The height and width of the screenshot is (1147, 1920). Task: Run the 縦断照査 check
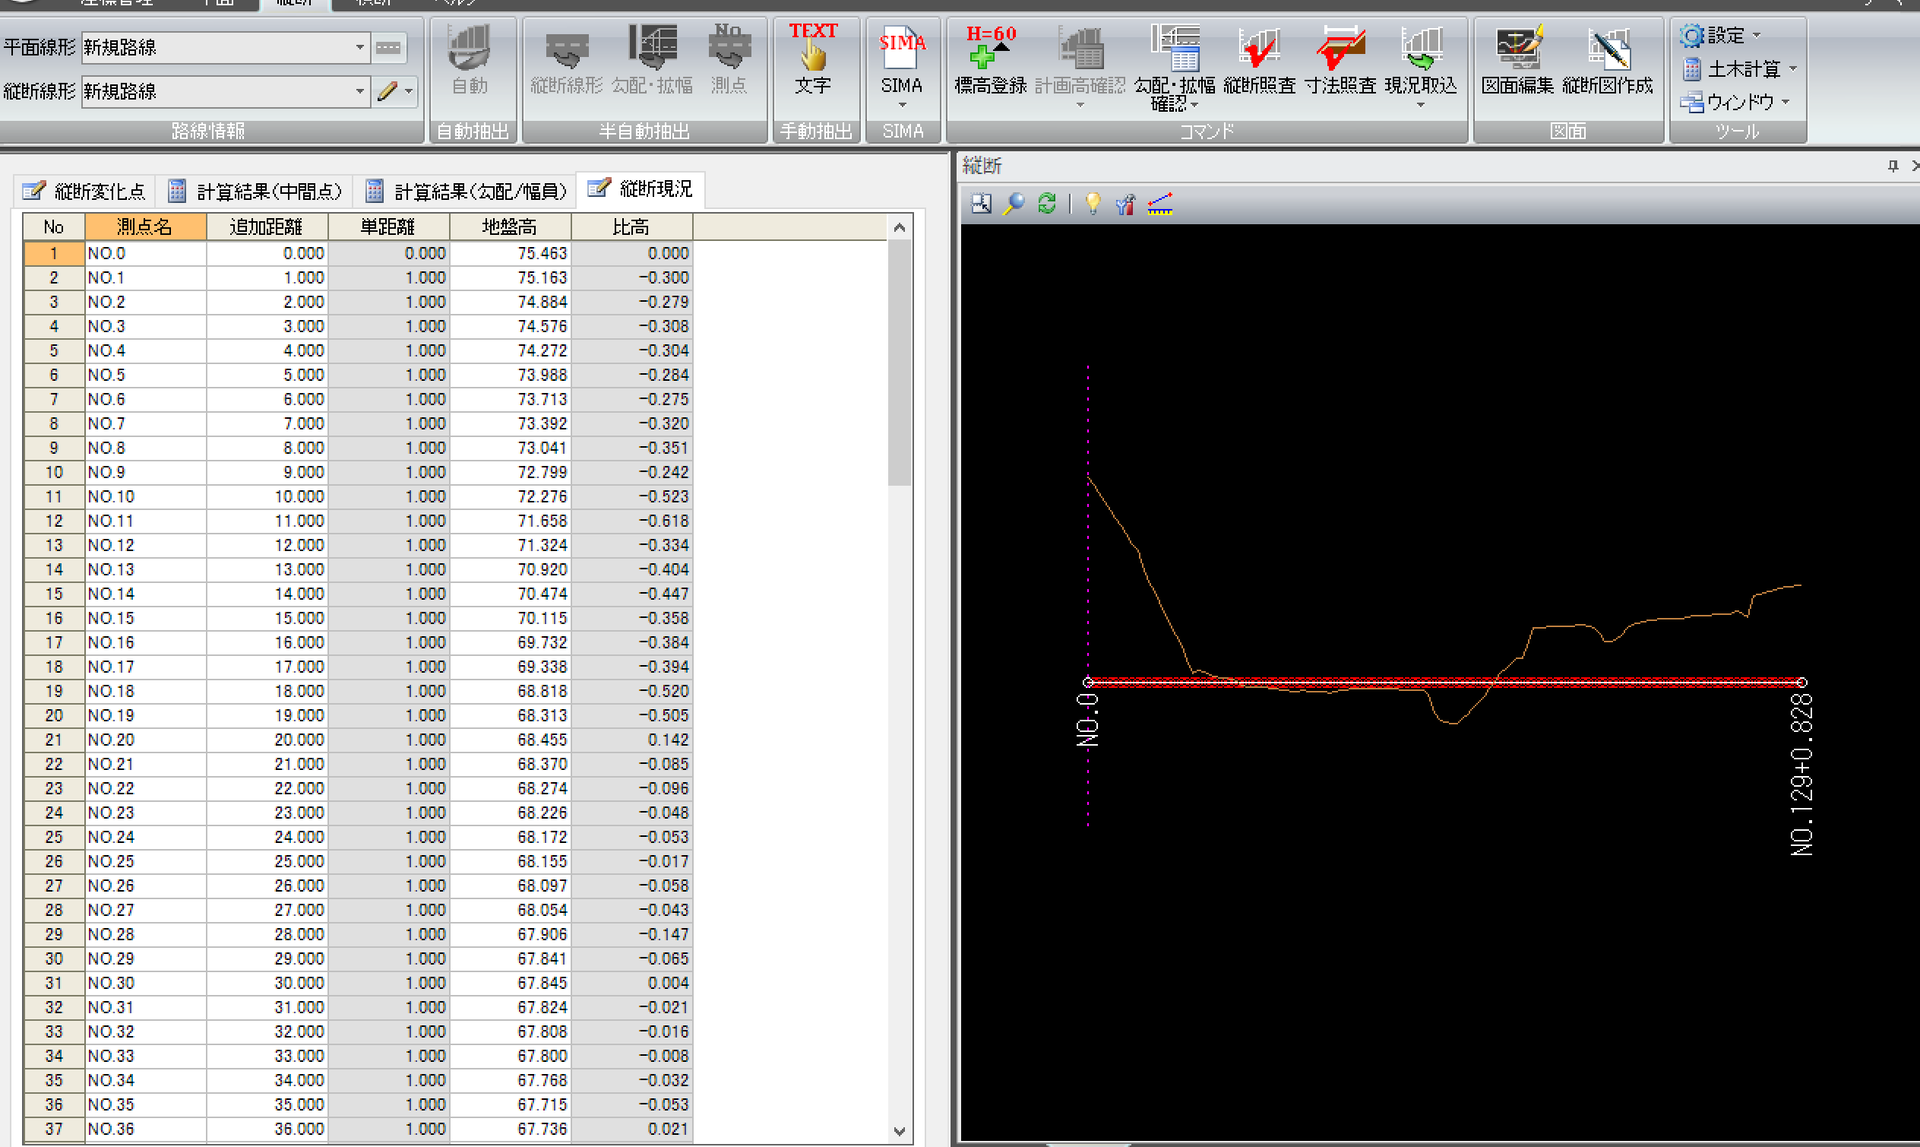point(1259,61)
